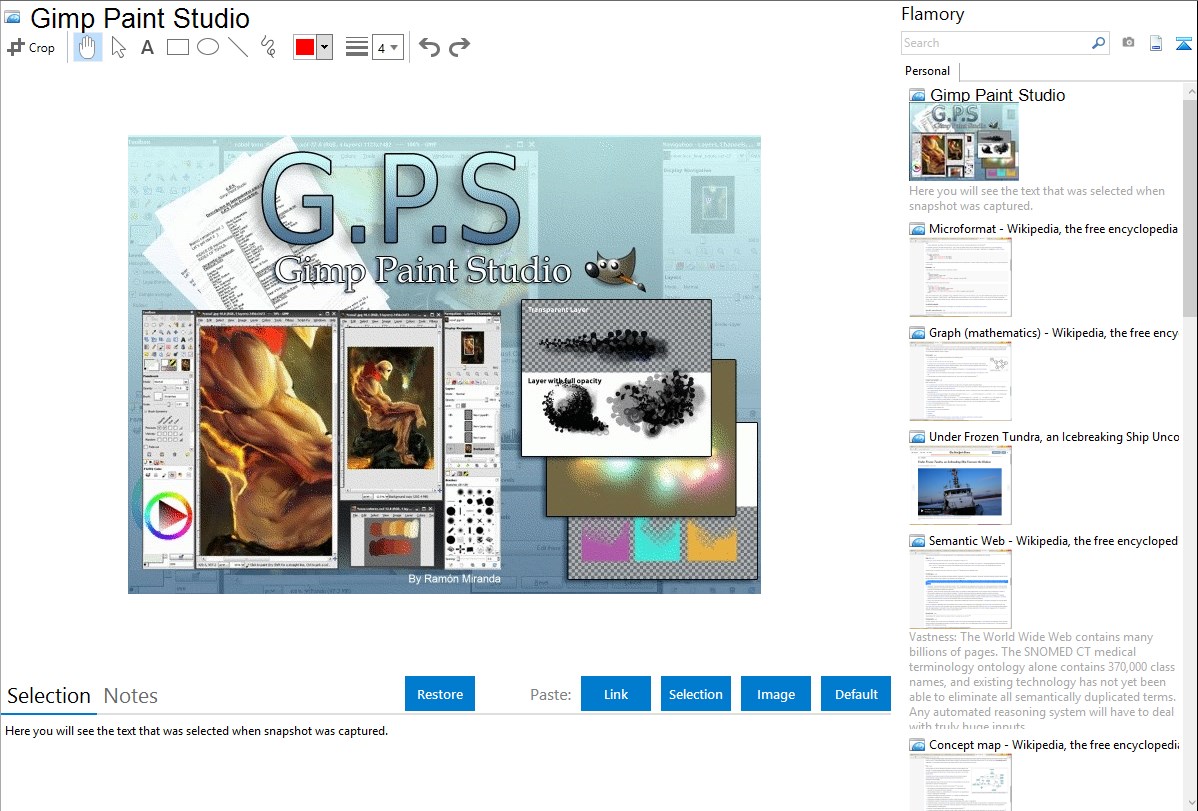
Task: Select the ellipse shape tool
Action: tap(208, 47)
